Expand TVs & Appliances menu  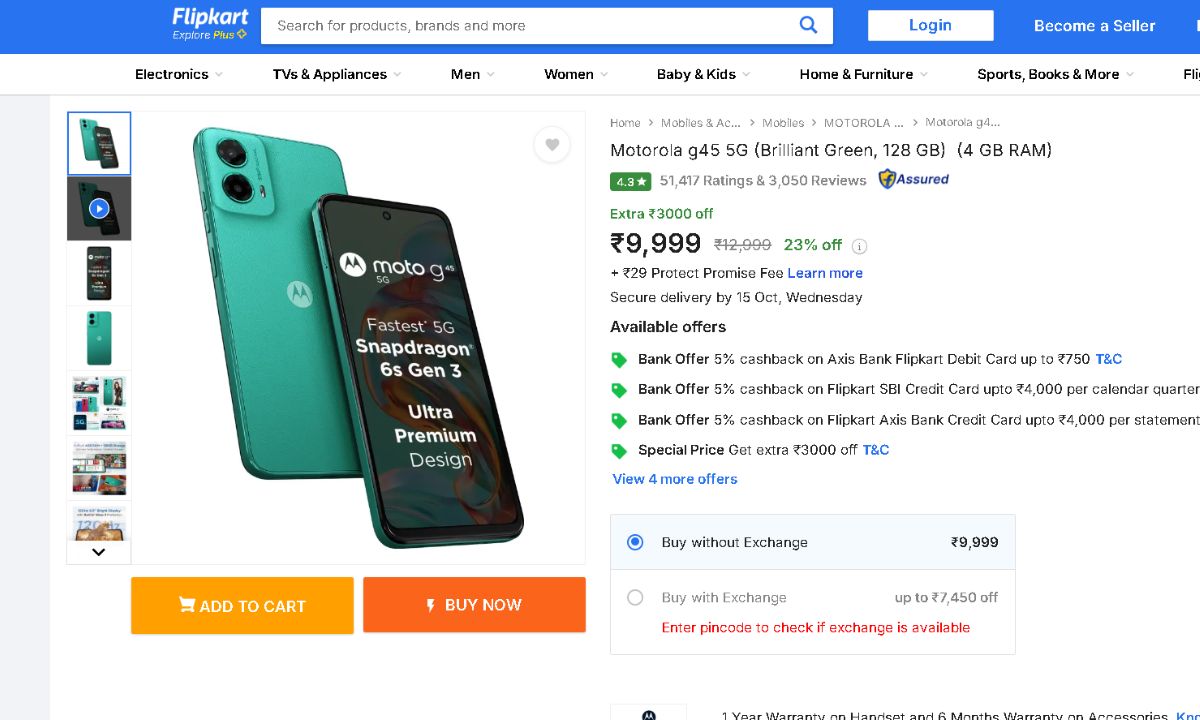[x=336, y=74]
